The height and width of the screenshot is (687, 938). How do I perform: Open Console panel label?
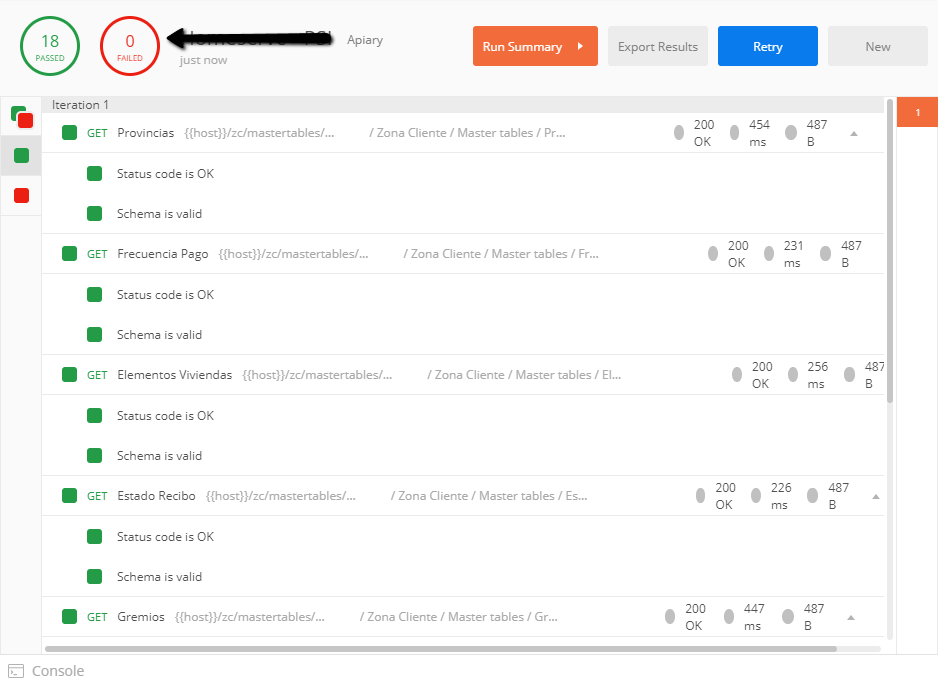58,671
